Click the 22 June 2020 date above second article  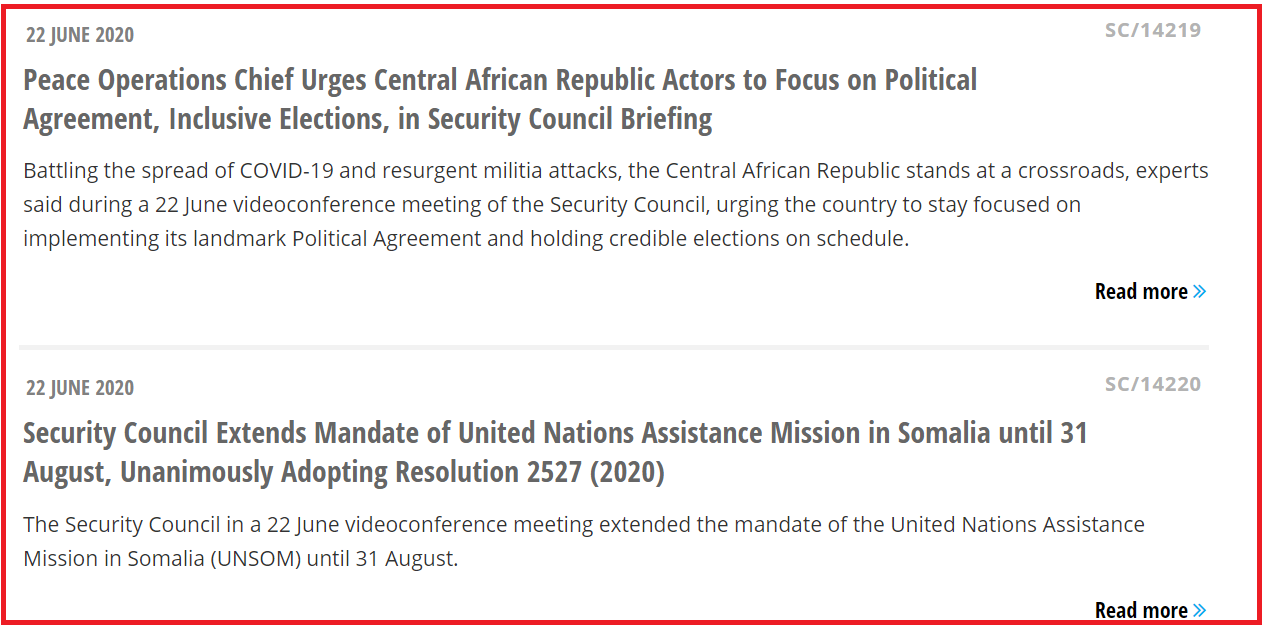click(x=80, y=388)
